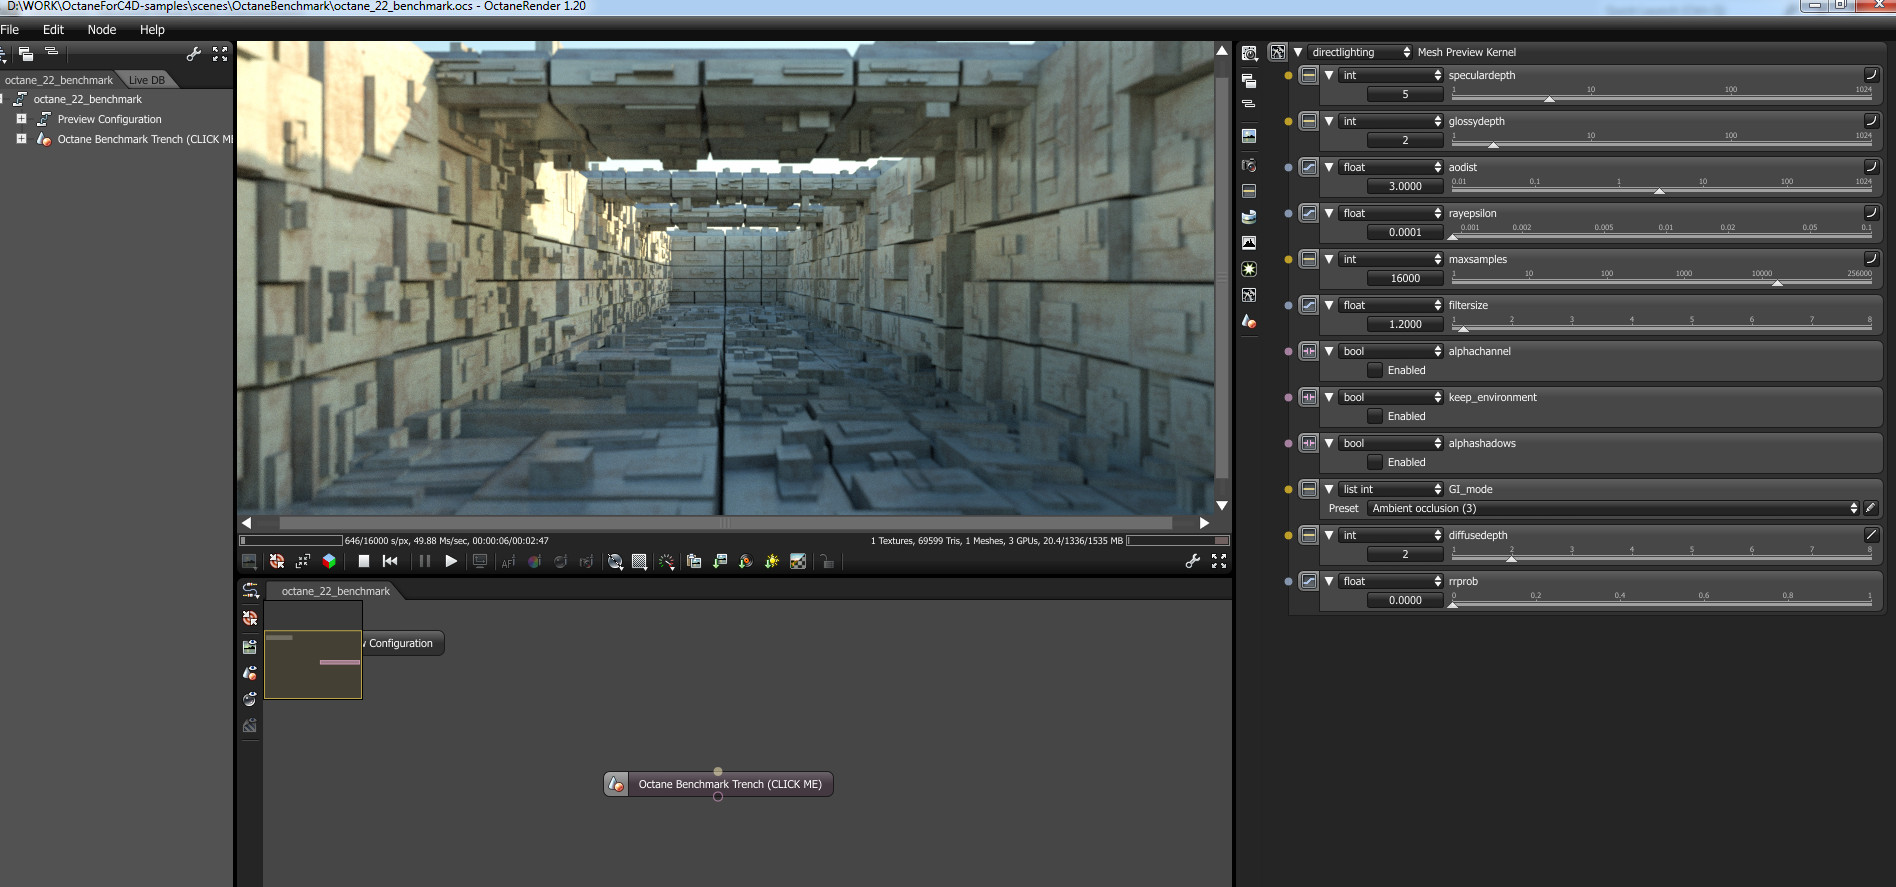The width and height of the screenshot is (1896, 887).
Task: Expand Preview Configuration tree node
Action: [x=21, y=119]
